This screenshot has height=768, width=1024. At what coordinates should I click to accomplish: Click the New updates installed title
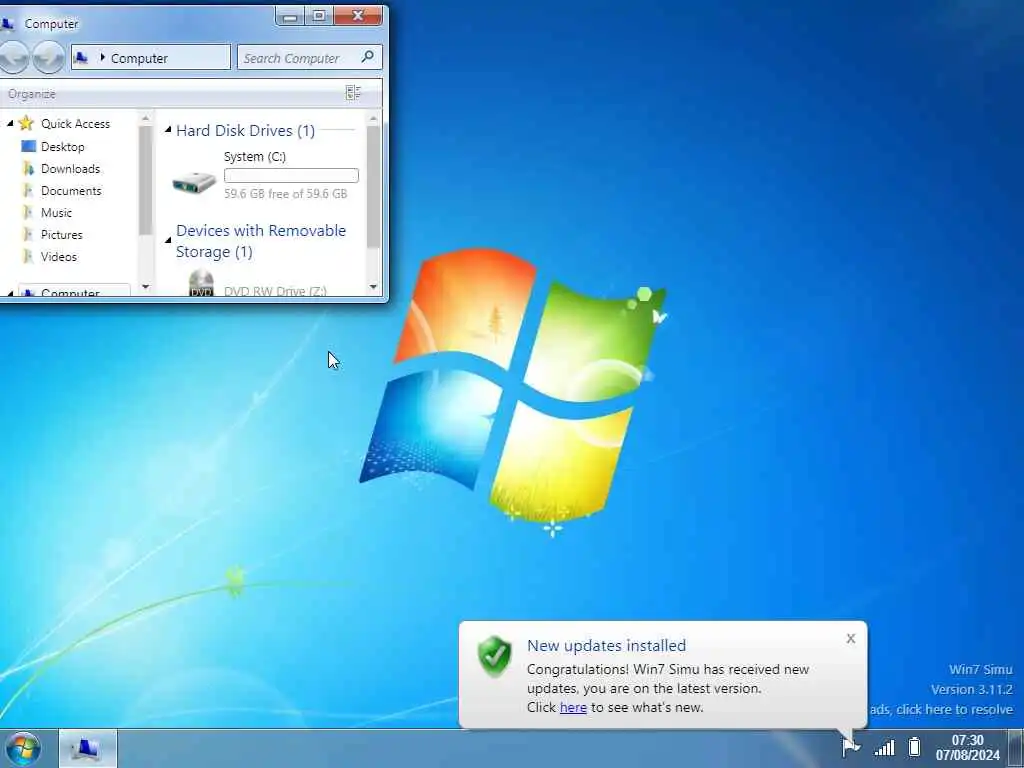607,645
